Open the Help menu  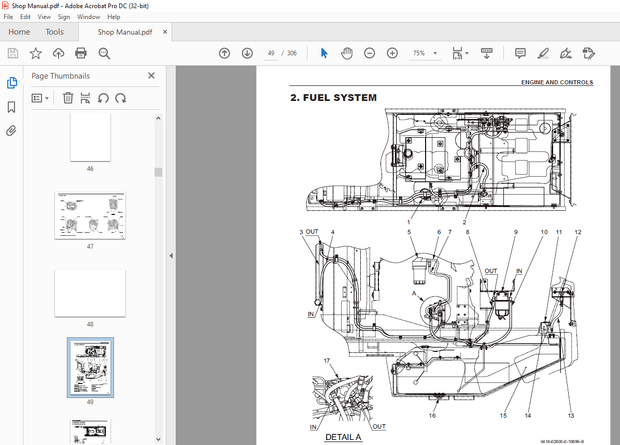113,17
